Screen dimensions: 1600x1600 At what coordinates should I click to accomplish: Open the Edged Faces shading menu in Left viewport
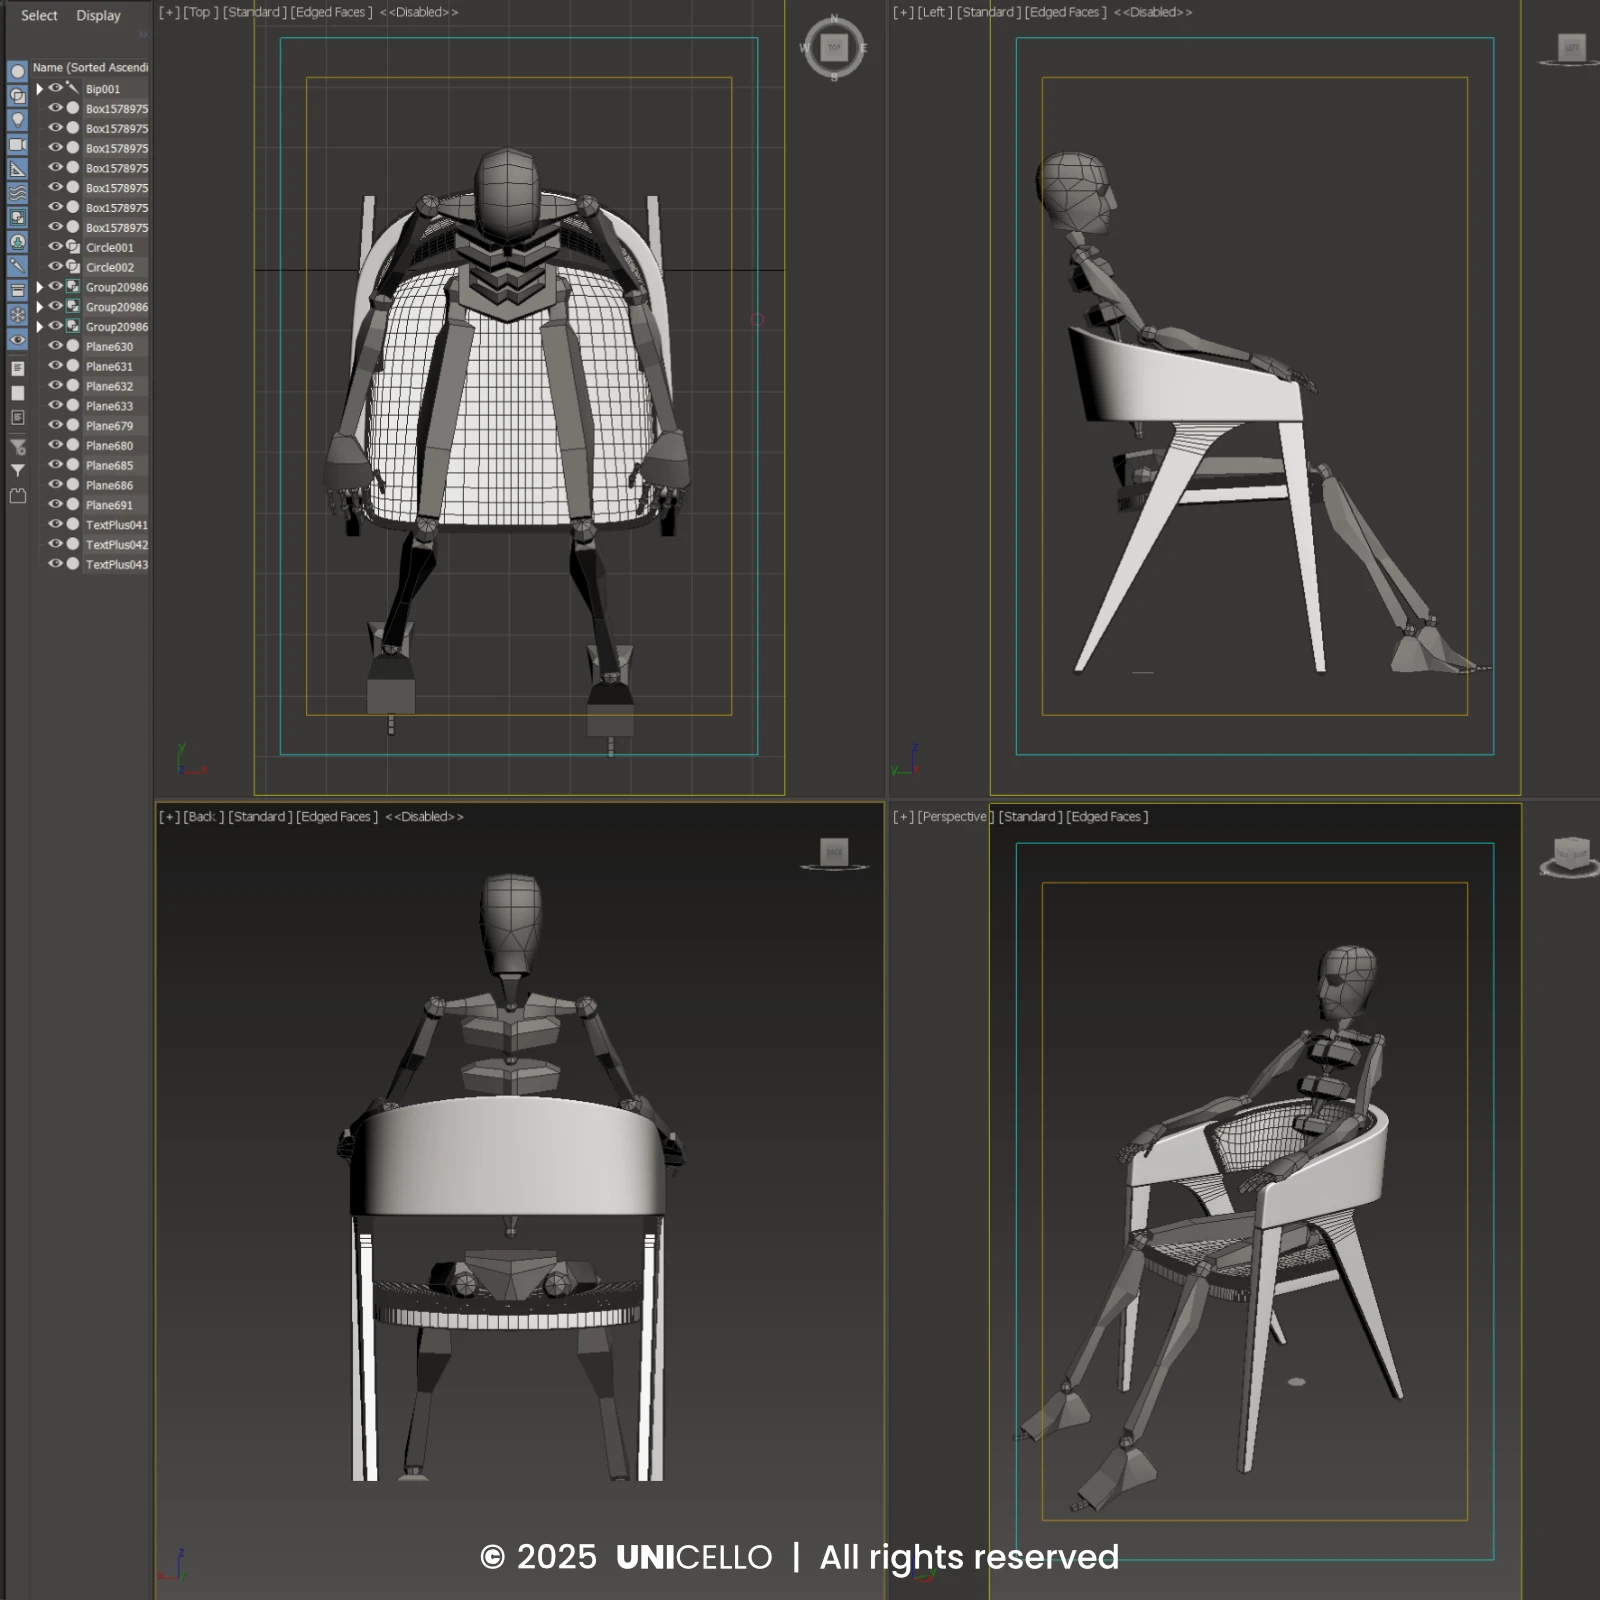point(1065,13)
